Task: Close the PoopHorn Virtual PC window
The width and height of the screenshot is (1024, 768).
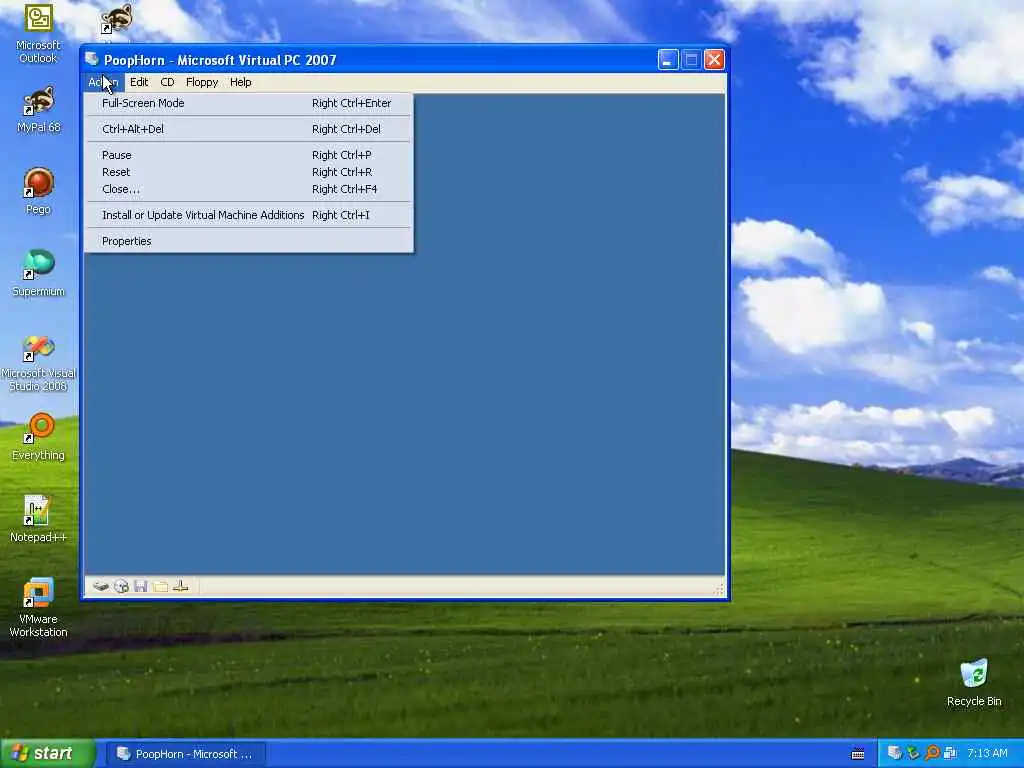Action: 714,60
